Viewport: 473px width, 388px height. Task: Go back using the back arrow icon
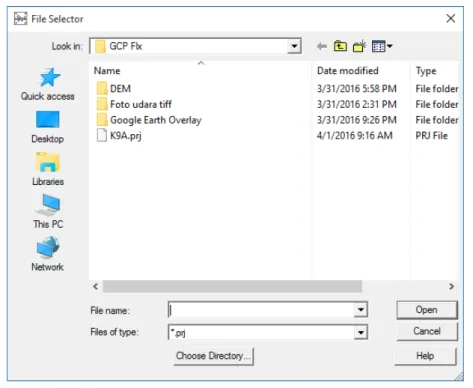click(x=322, y=46)
